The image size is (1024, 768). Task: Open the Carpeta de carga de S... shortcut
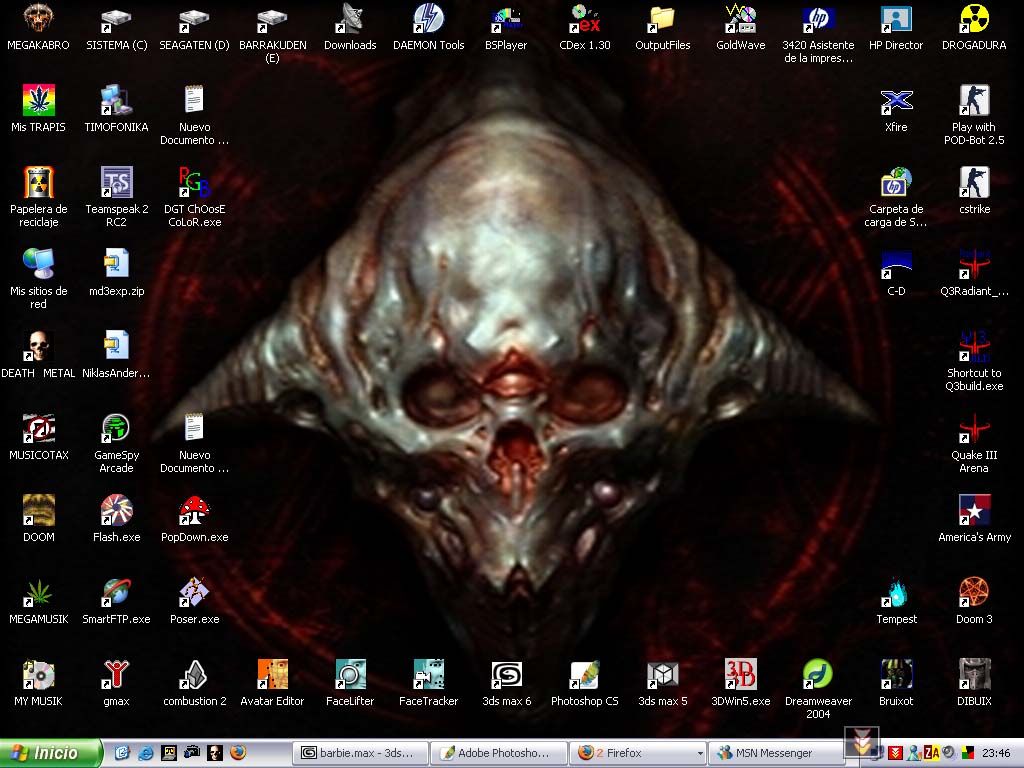point(896,182)
